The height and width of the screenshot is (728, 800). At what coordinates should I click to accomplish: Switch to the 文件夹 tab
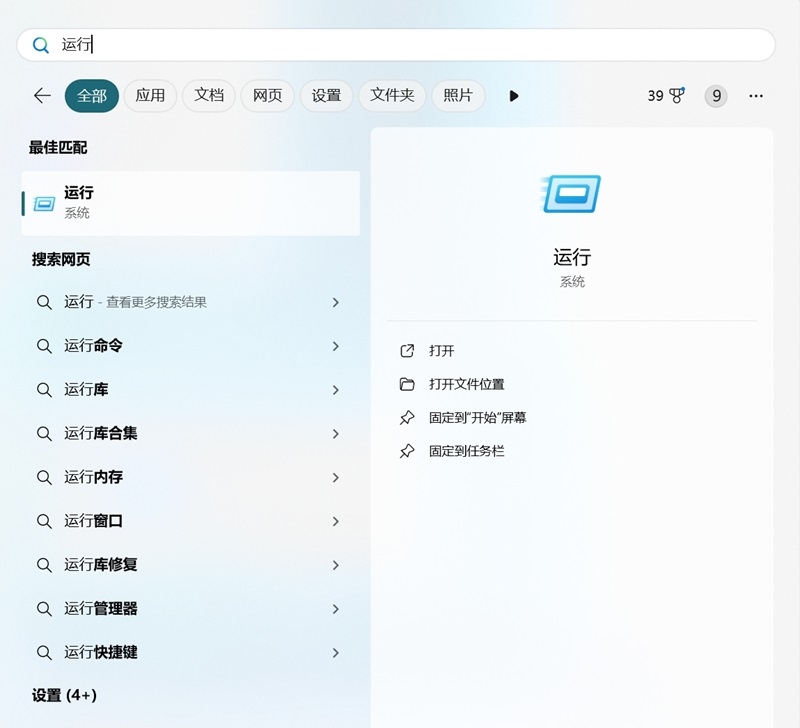392,95
